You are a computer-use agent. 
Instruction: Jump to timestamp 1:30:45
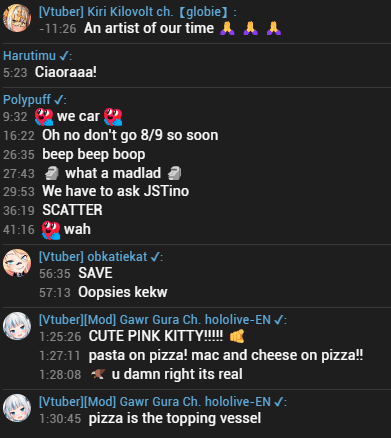pos(60,419)
